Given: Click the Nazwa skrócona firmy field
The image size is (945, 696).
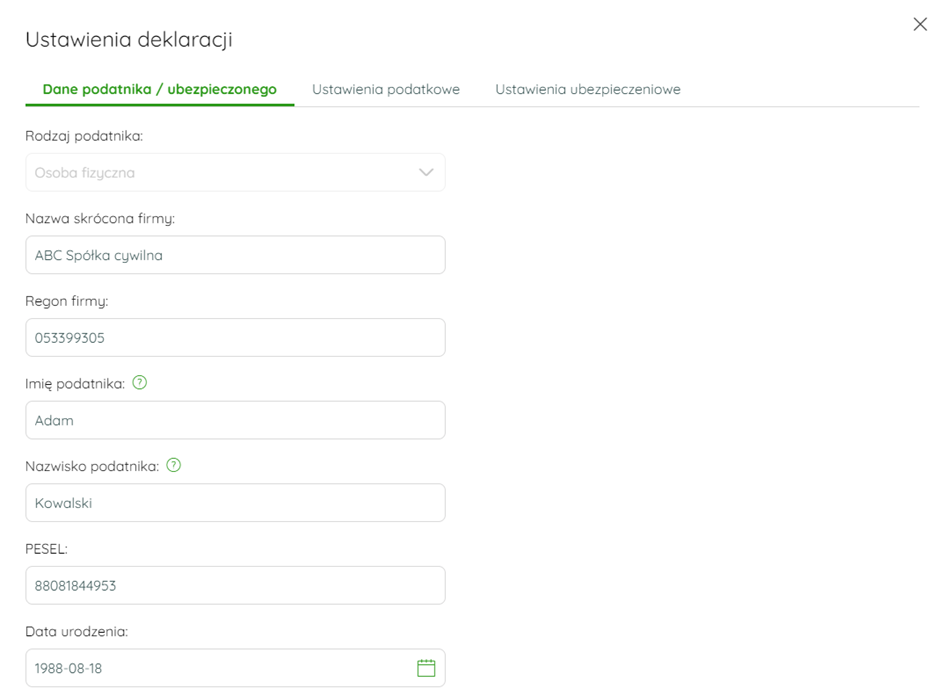Looking at the screenshot, I should pos(235,255).
